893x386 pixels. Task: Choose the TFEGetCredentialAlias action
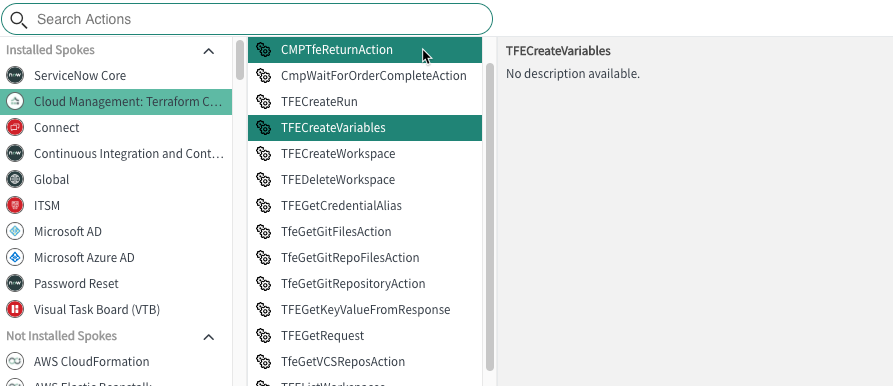pyautogui.click(x=364, y=206)
